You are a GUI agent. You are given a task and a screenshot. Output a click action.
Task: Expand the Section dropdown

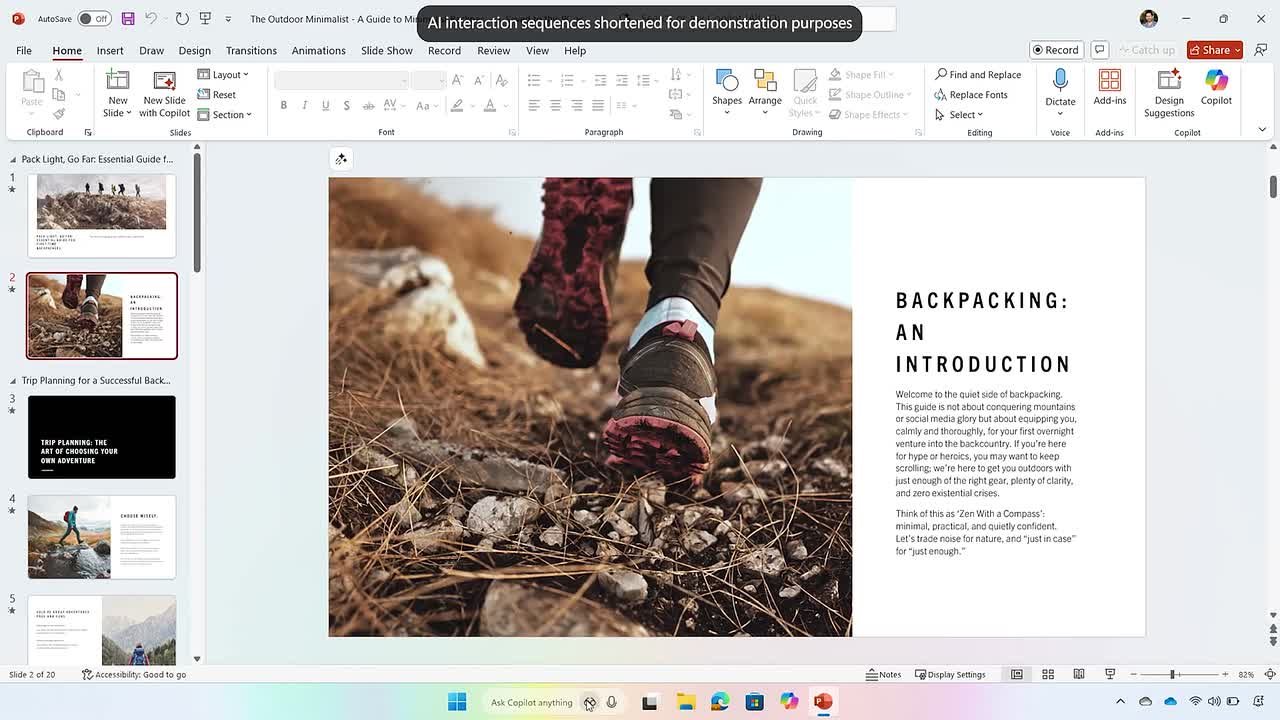[224, 115]
